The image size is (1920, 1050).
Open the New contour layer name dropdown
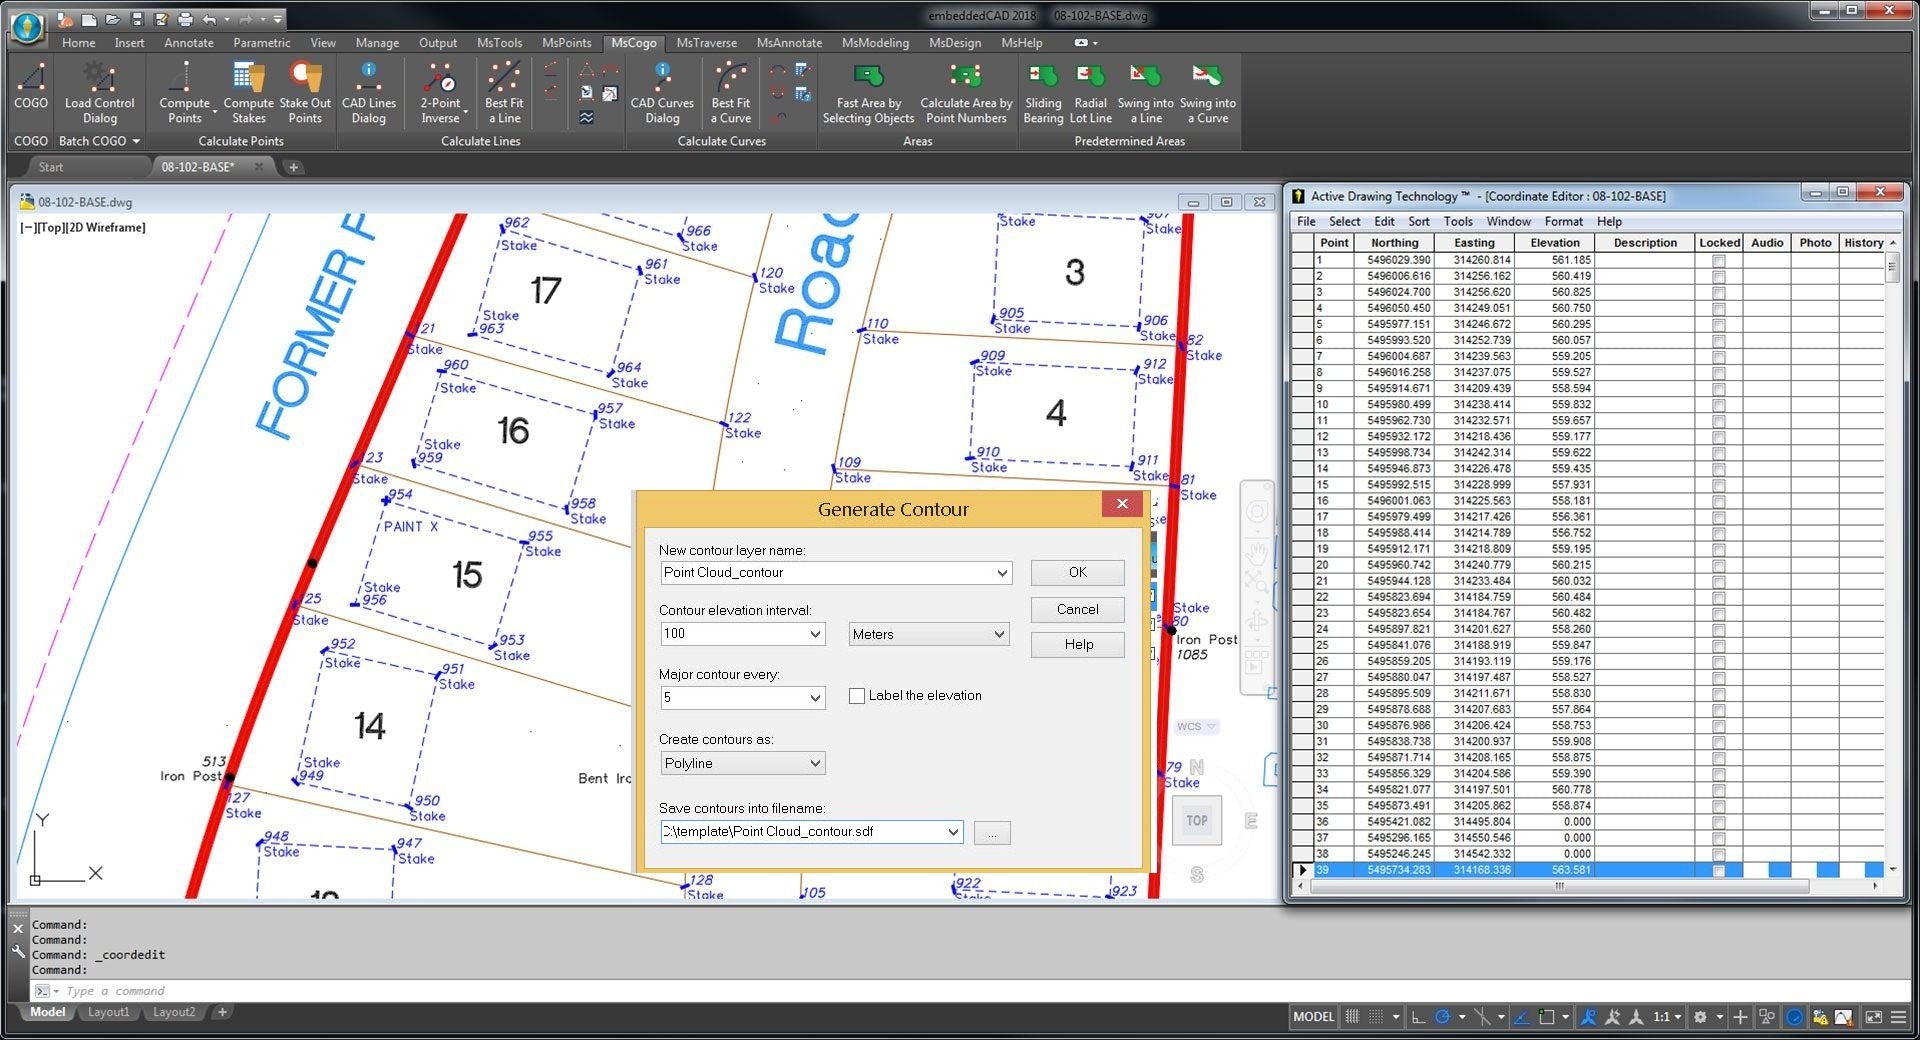click(x=1001, y=573)
